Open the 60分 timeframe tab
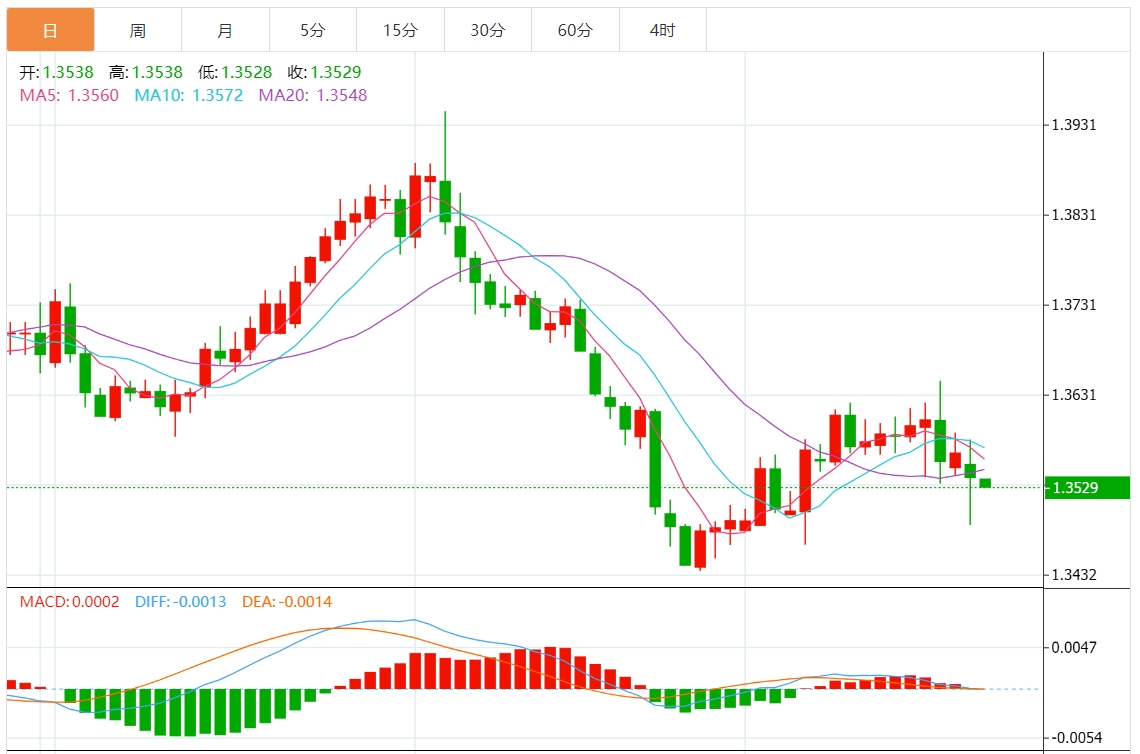 point(575,30)
